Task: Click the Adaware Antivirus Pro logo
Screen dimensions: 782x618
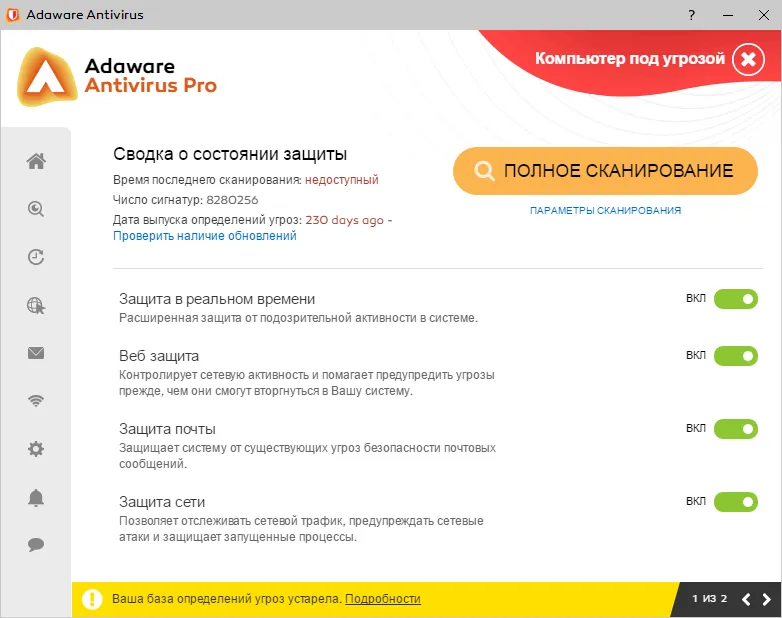Action: [x=118, y=76]
